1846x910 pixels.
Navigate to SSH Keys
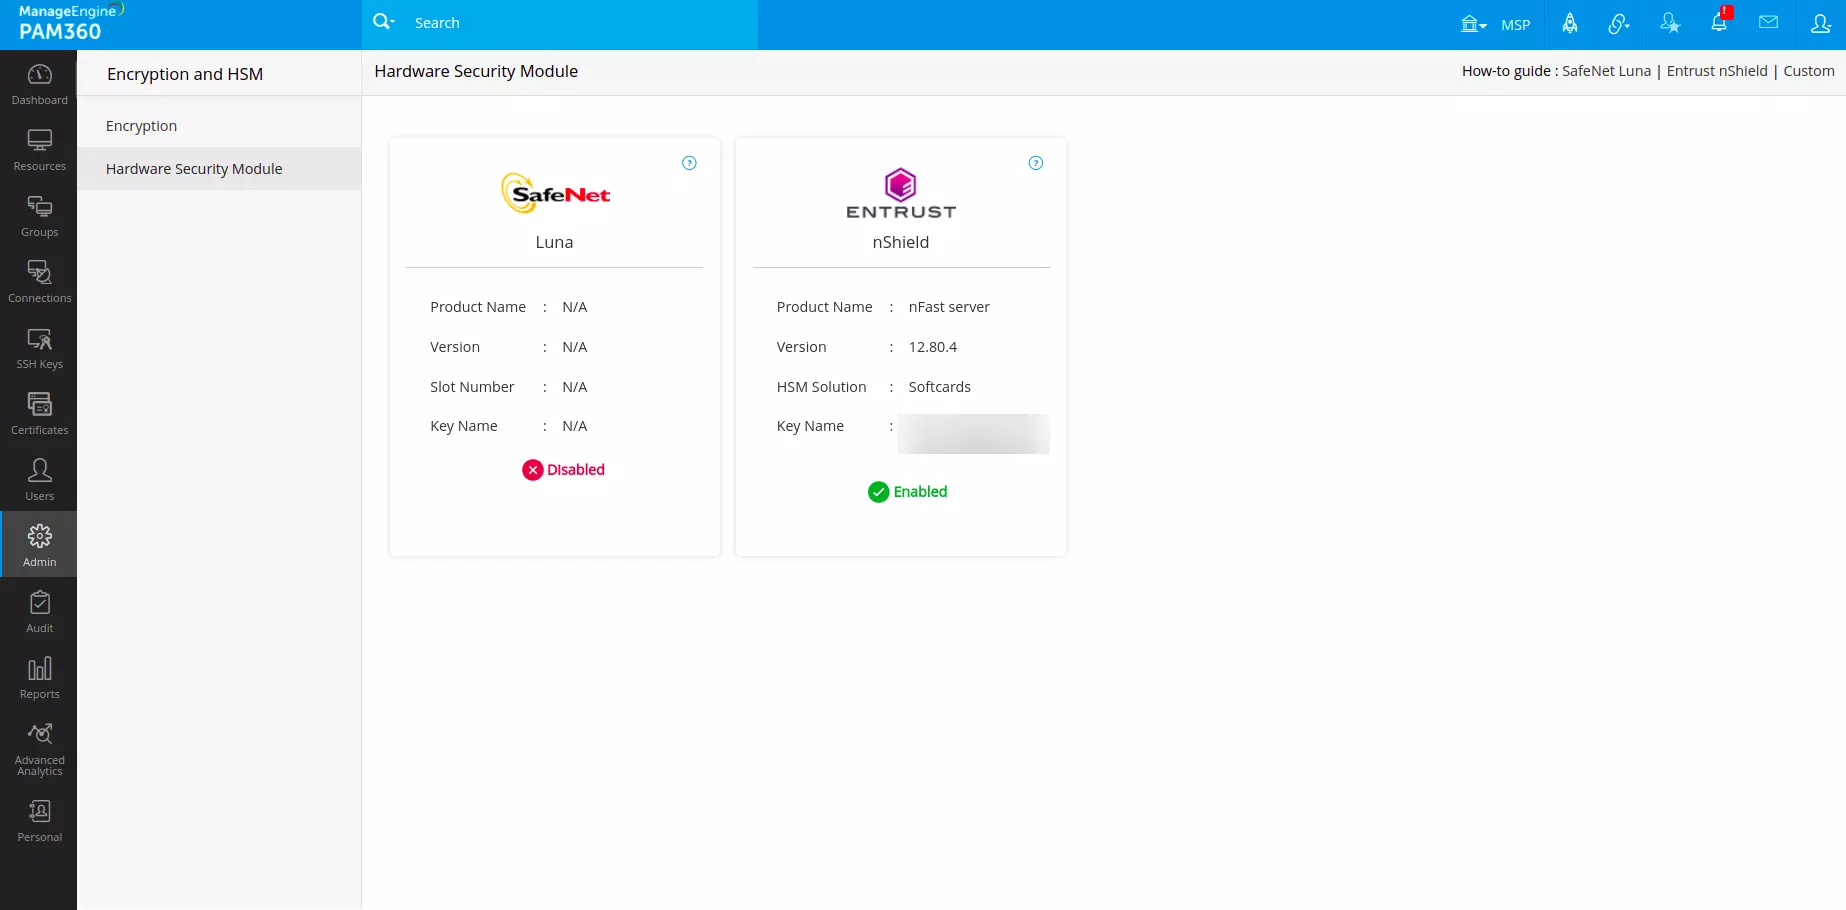(39, 348)
